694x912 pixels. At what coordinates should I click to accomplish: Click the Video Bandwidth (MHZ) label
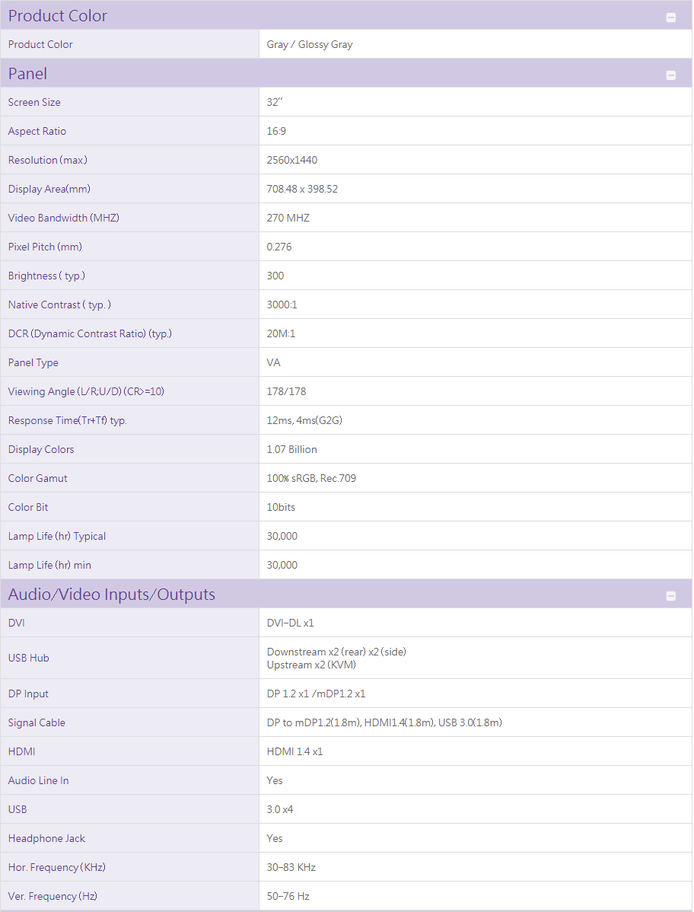tap(63, 218)
